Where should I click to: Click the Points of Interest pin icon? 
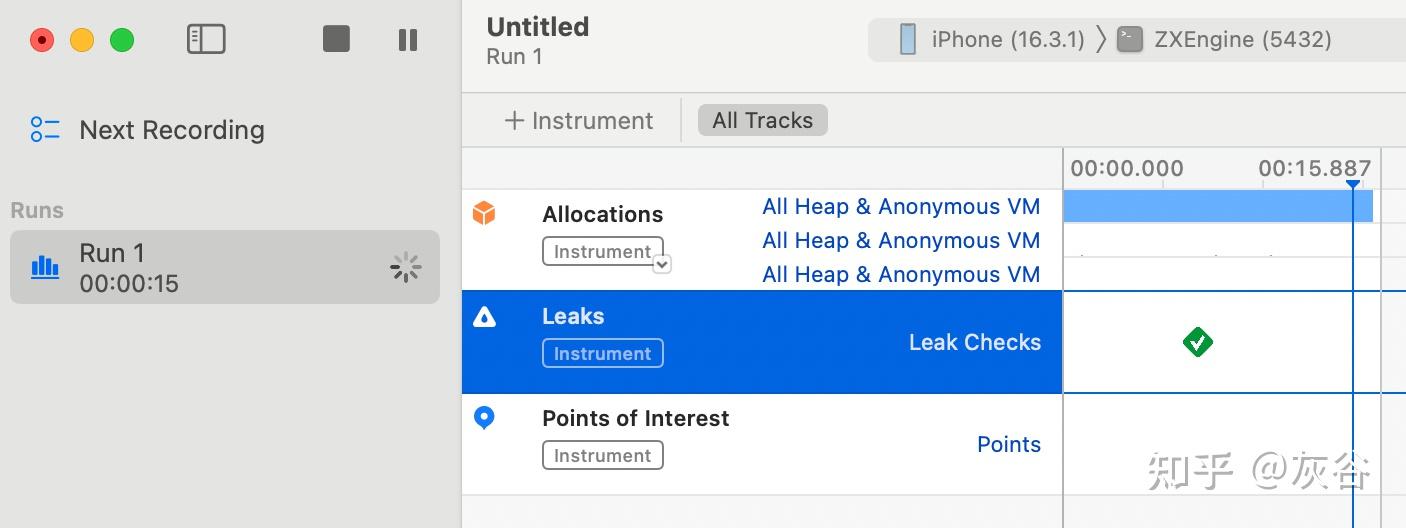(484, 418)
